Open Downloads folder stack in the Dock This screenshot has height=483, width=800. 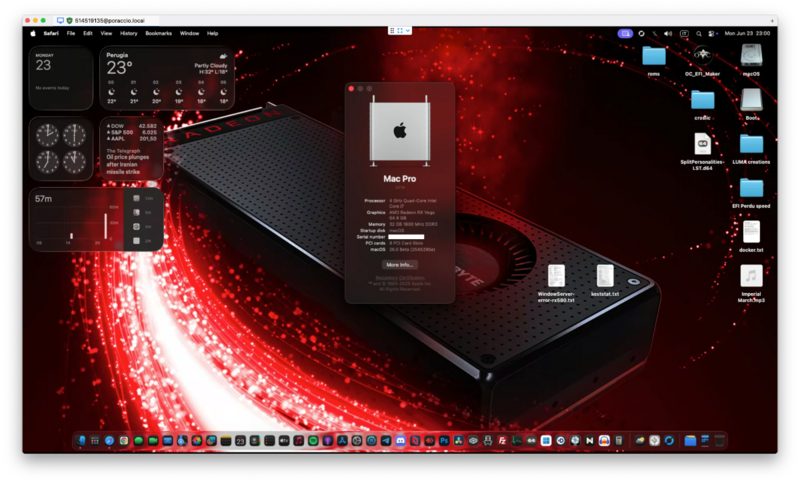tap(690, 441)
